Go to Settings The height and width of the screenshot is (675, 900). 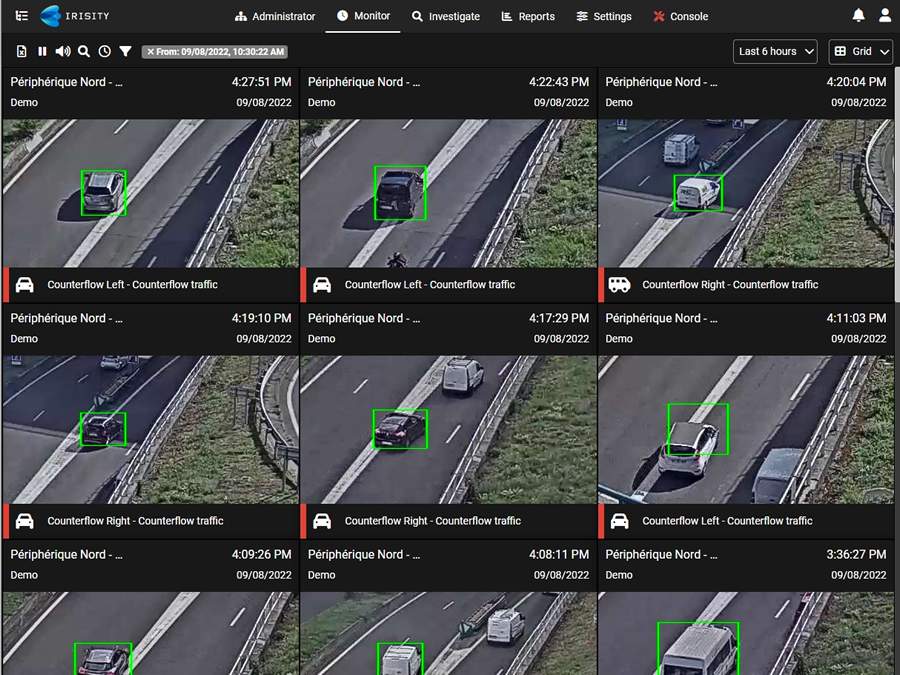click(x=604, y=16)
